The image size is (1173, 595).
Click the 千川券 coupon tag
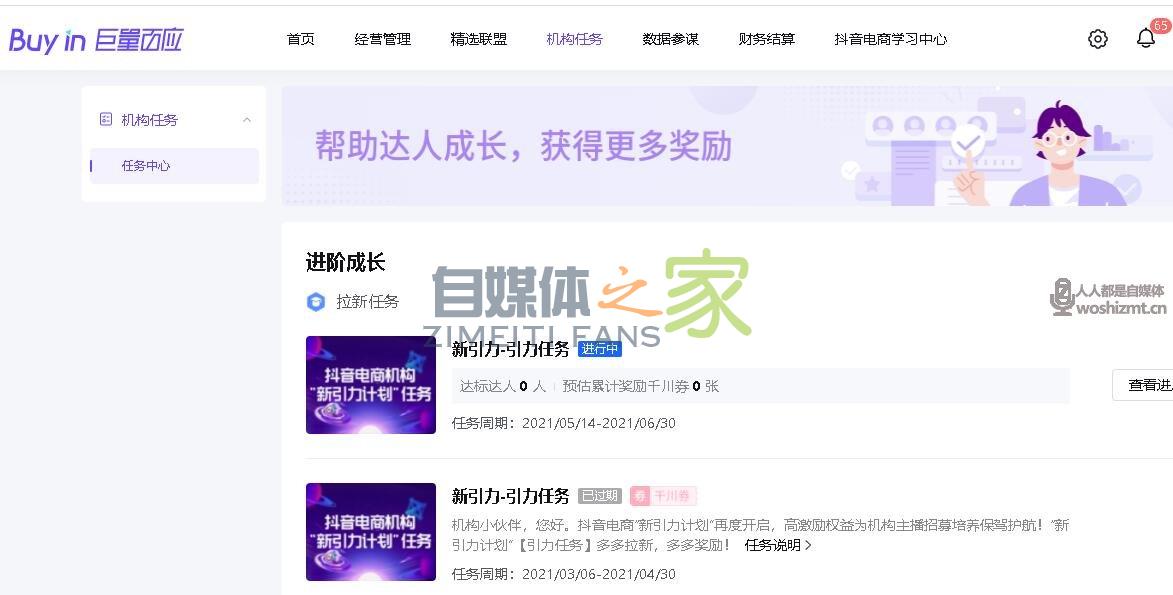[663, 496]
